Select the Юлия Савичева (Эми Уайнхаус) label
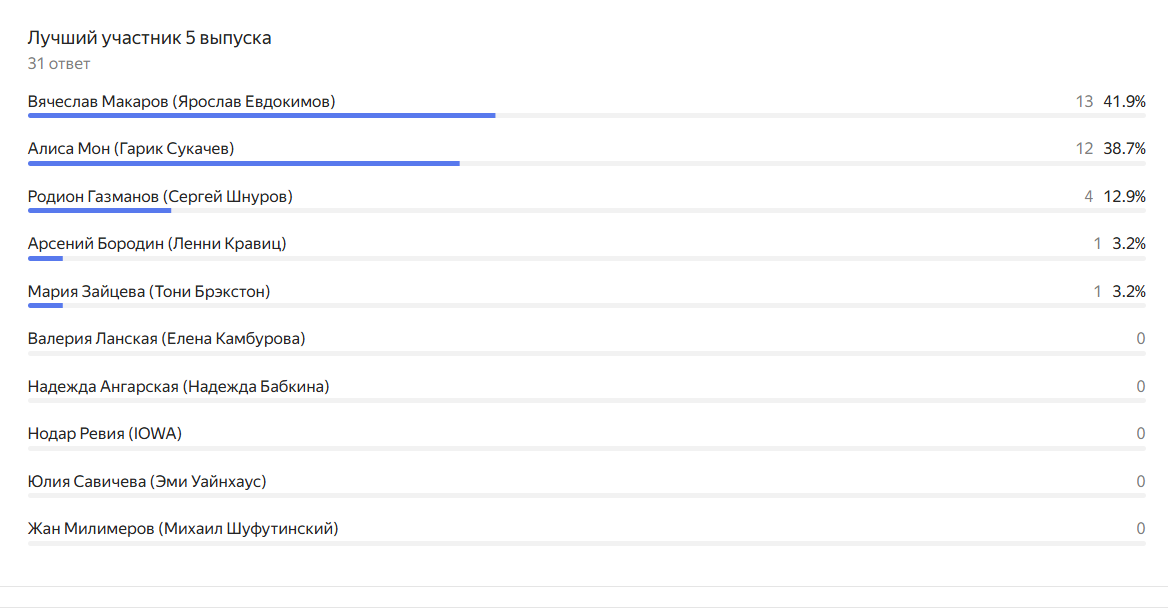Screen dimensions: 1168x608 (147, 481)
